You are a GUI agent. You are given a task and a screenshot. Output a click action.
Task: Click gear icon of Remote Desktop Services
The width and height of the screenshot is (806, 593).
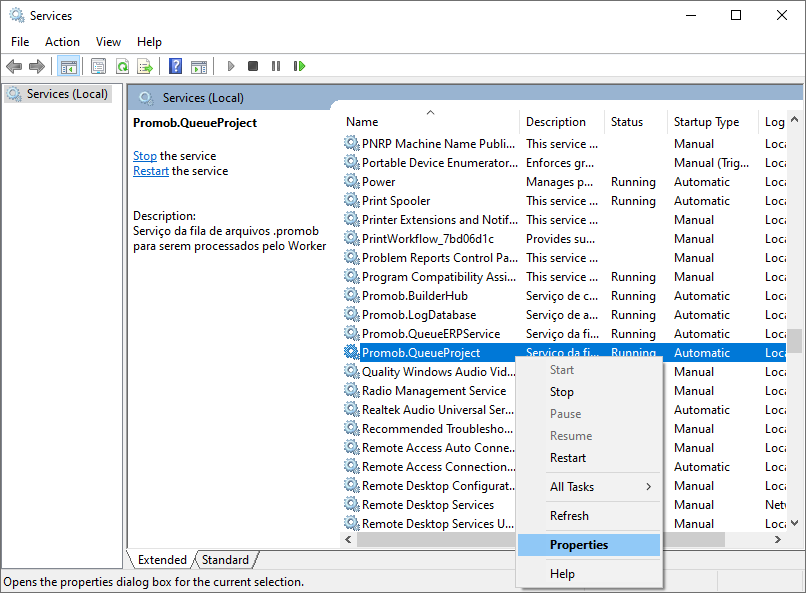pos(352,505)
